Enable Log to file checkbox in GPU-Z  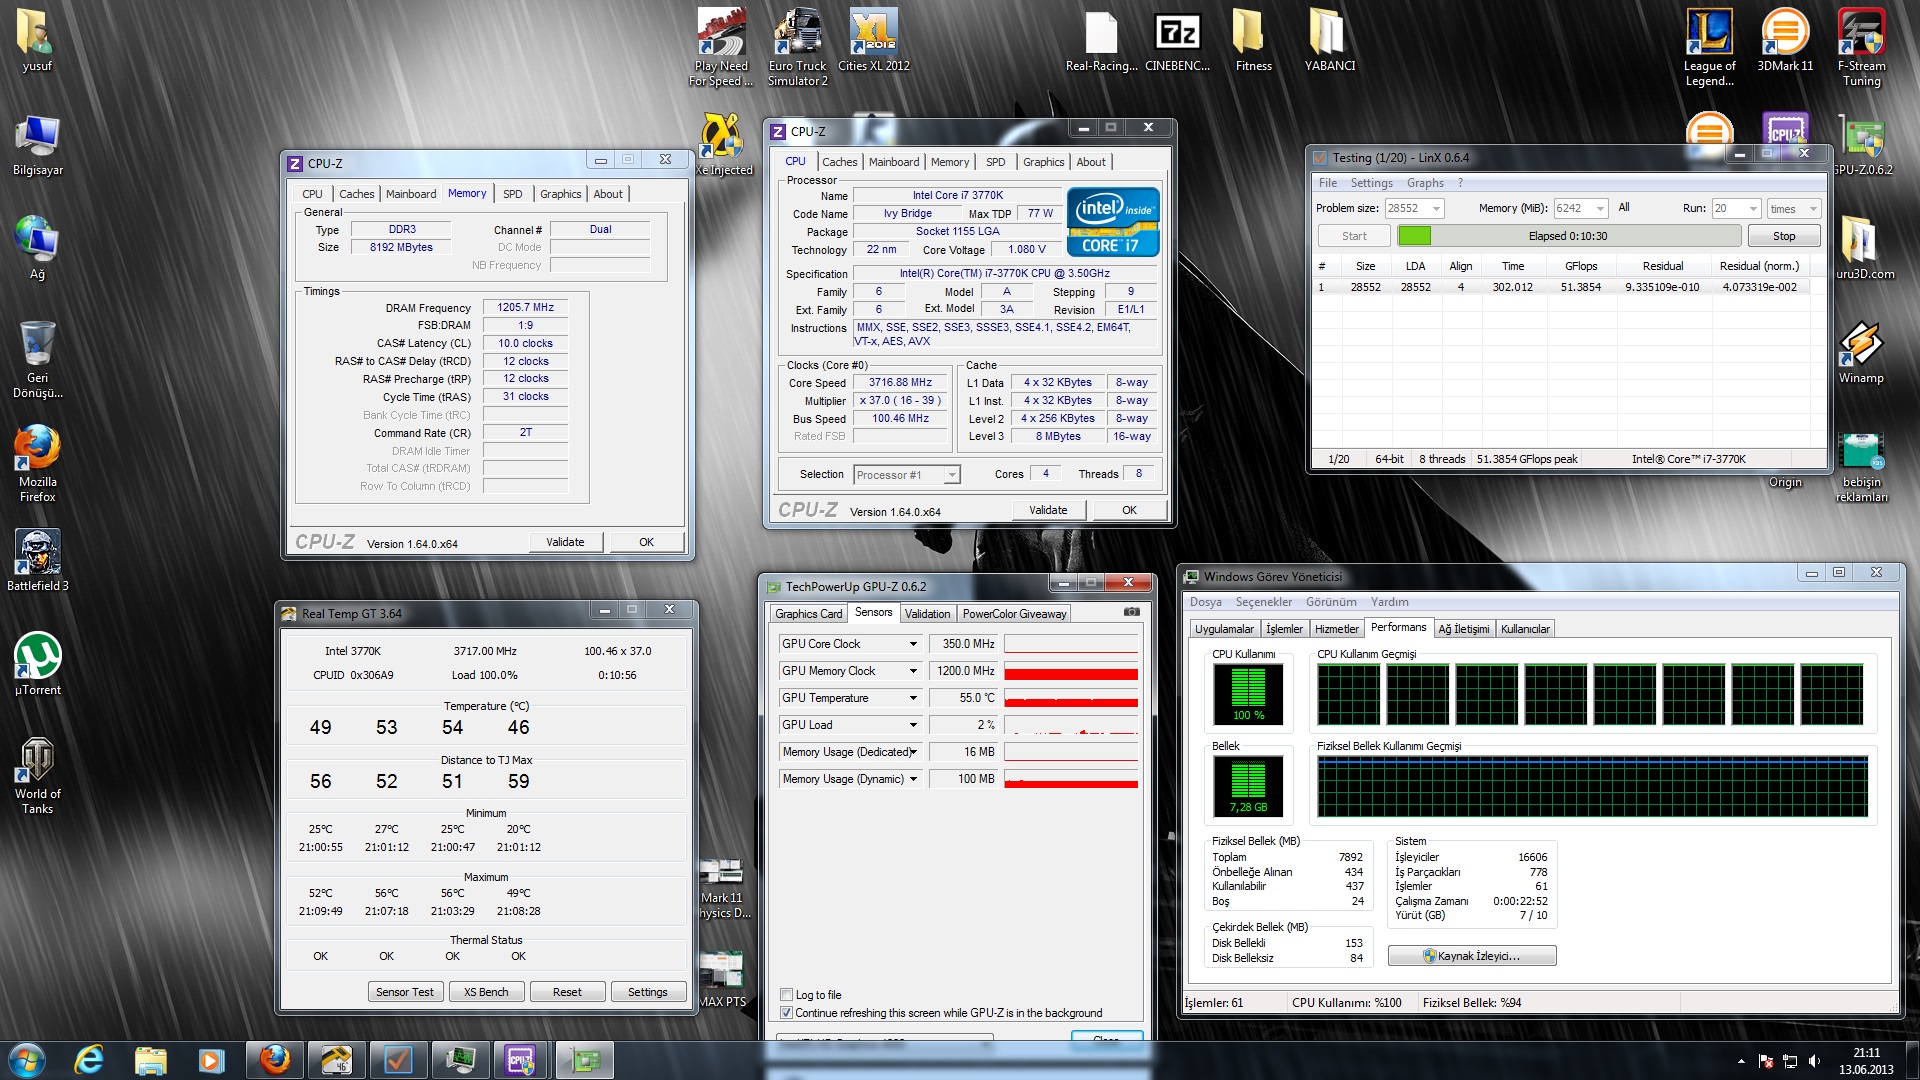tap(786, 995)
